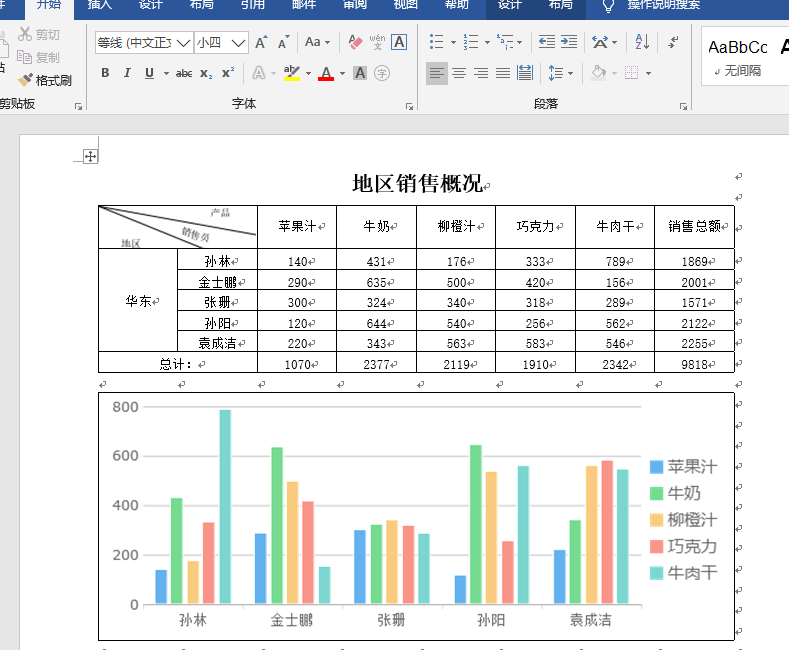This screenshot has height=650, width=789.
Task: Click the Cut (剪切) button
Action: pos(39,34)
